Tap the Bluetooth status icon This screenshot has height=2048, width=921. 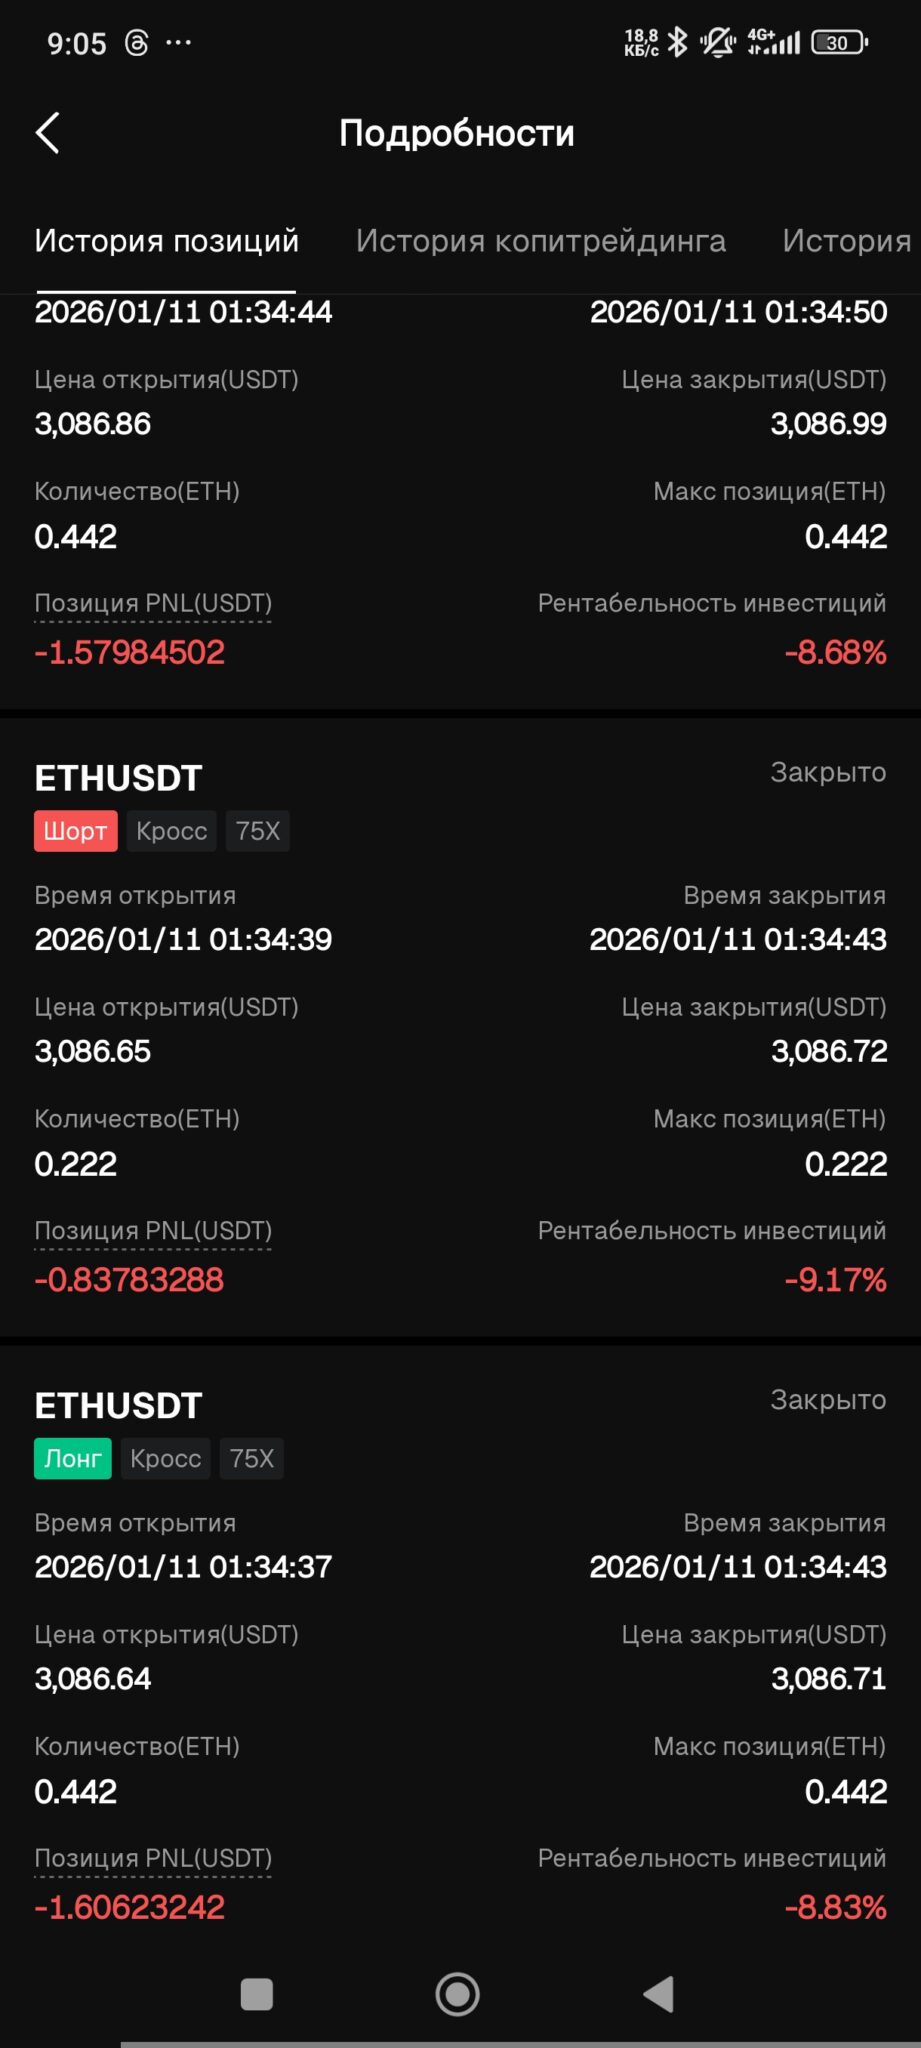[x=678, y=42]
